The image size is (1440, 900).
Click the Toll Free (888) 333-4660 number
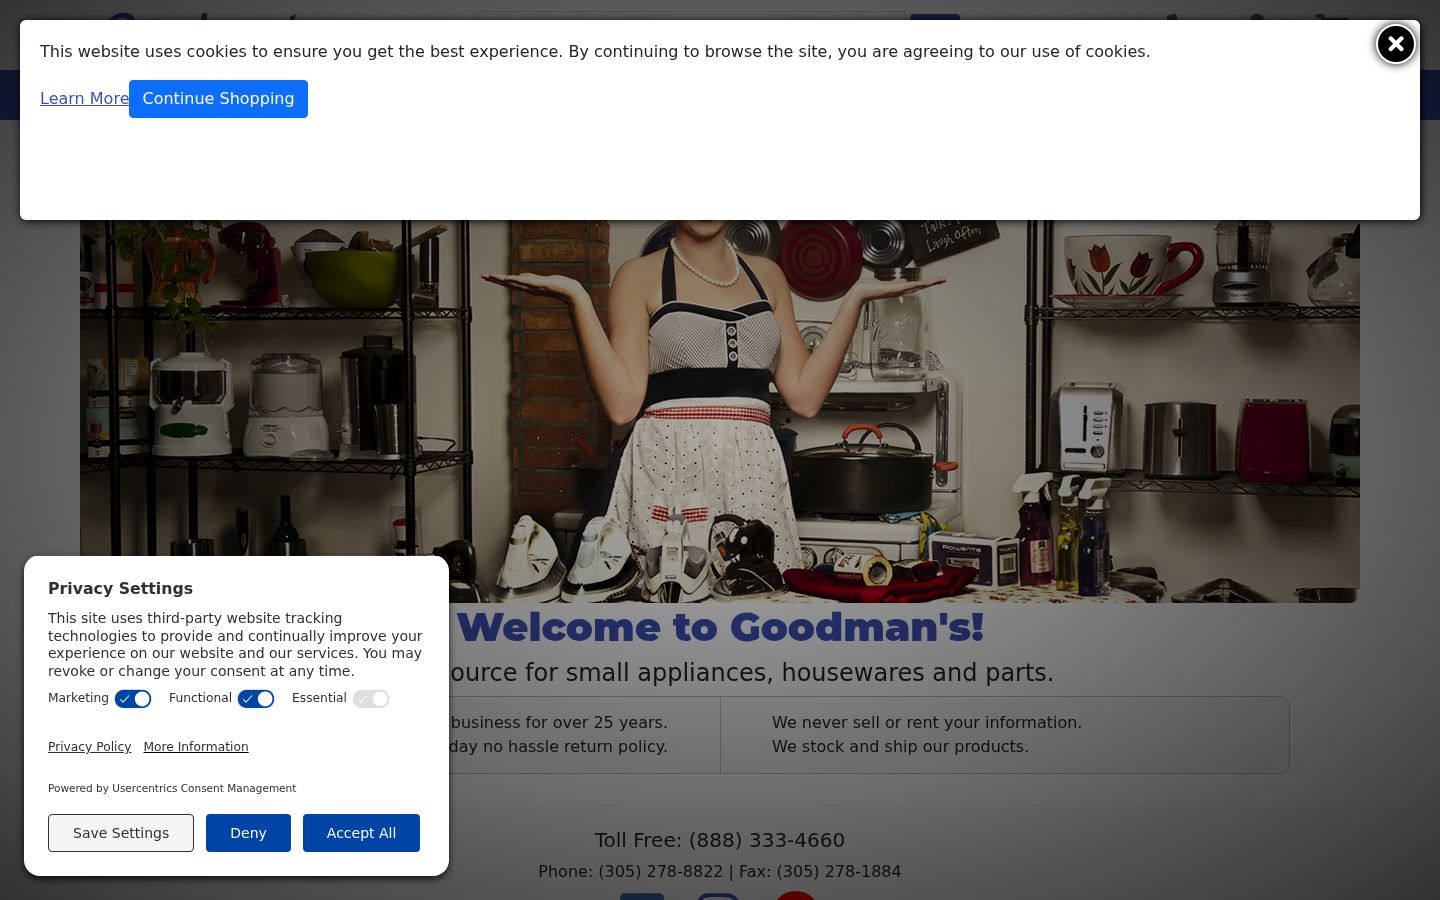(x=720, y=840)
